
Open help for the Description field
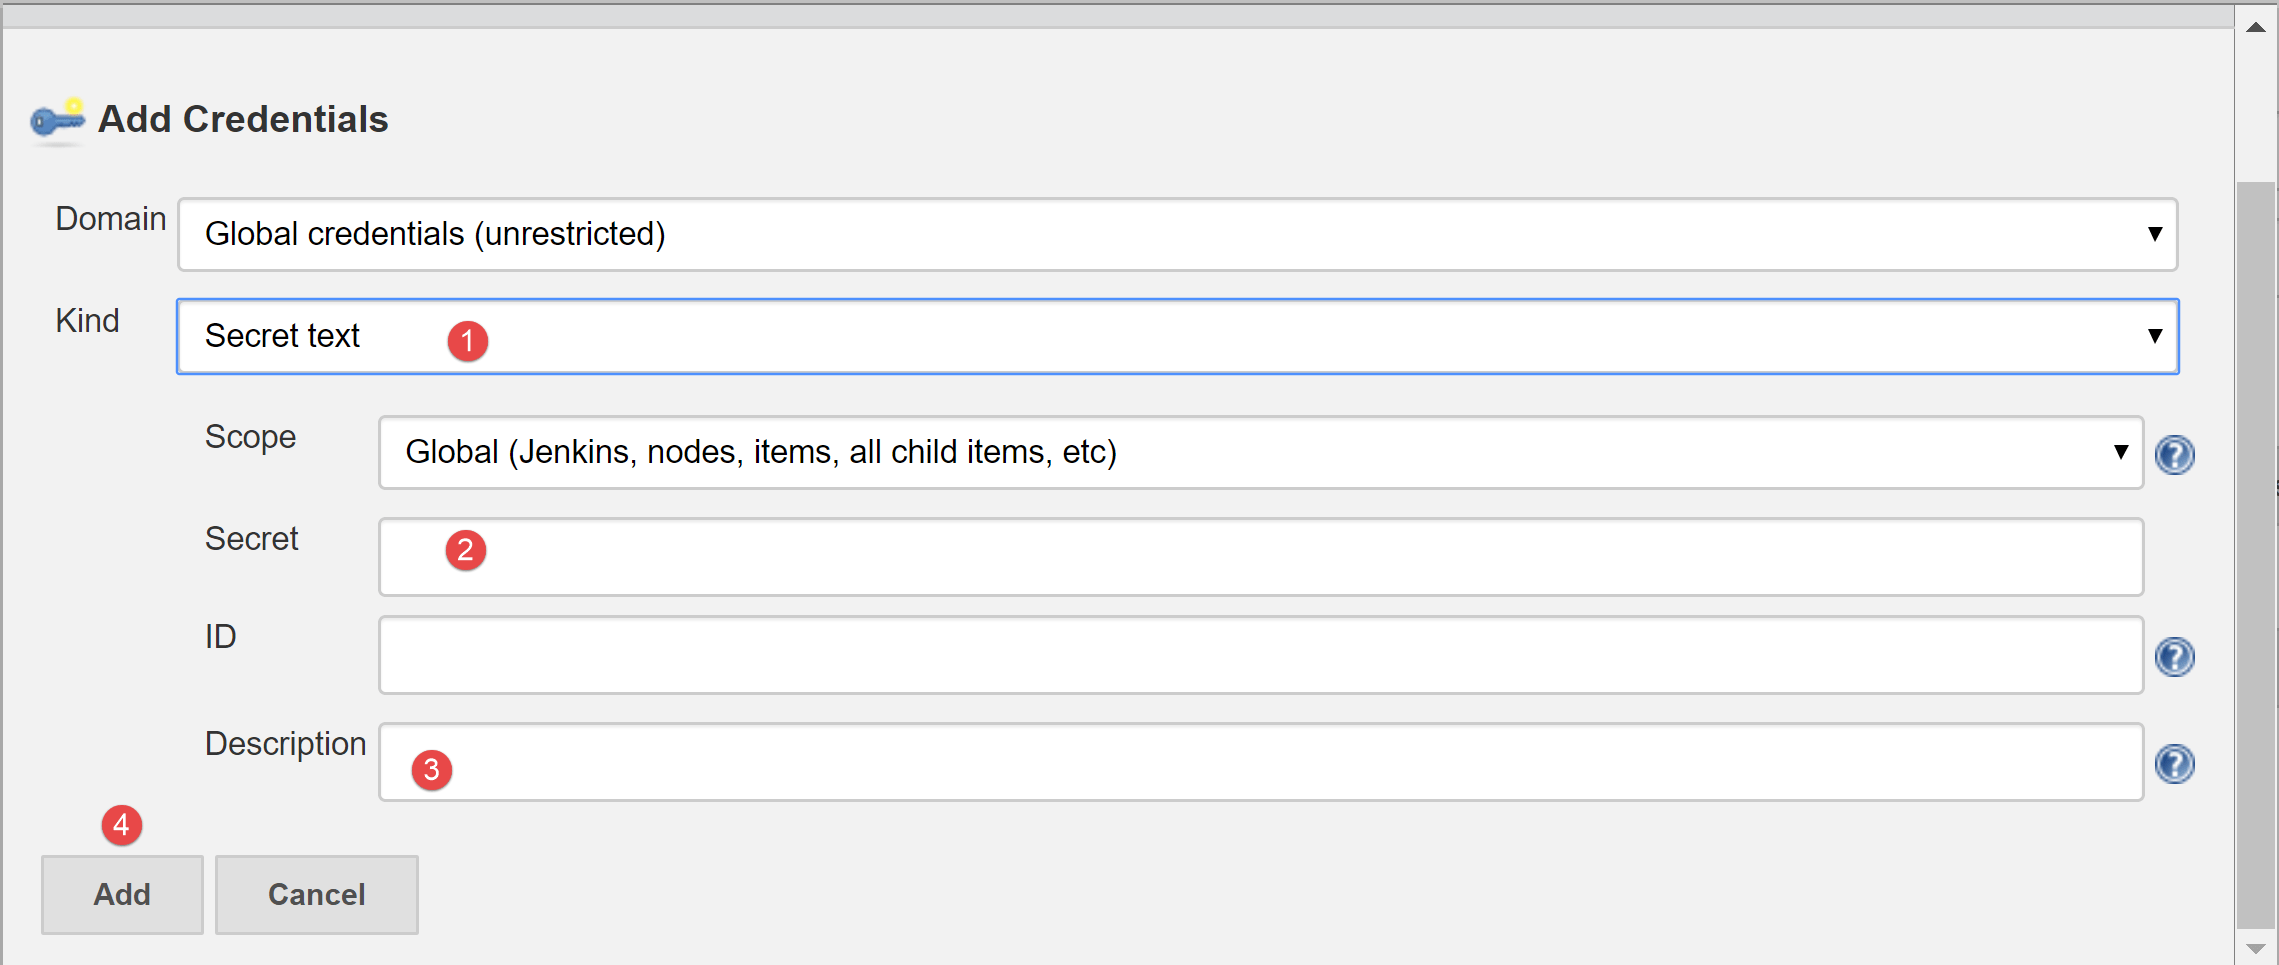click(x=2176, y=764)
